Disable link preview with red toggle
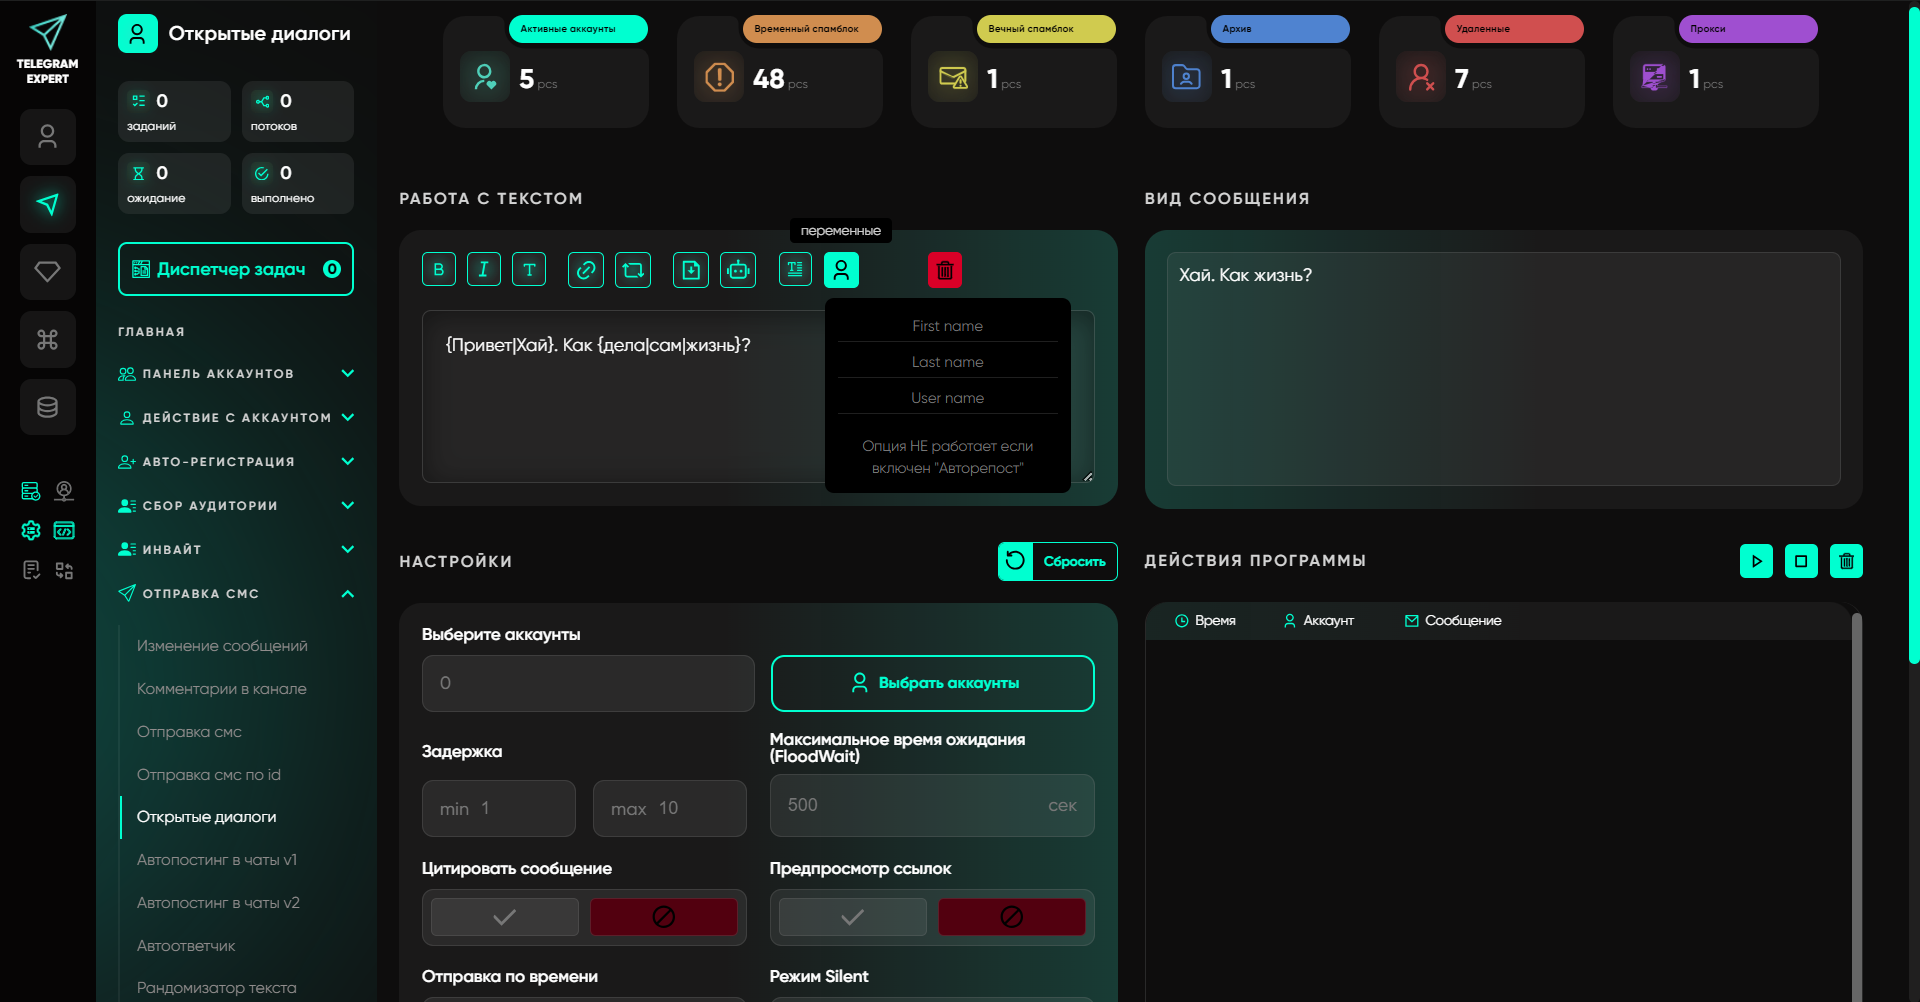The image size is (1920, 1002). point(1011,917)
